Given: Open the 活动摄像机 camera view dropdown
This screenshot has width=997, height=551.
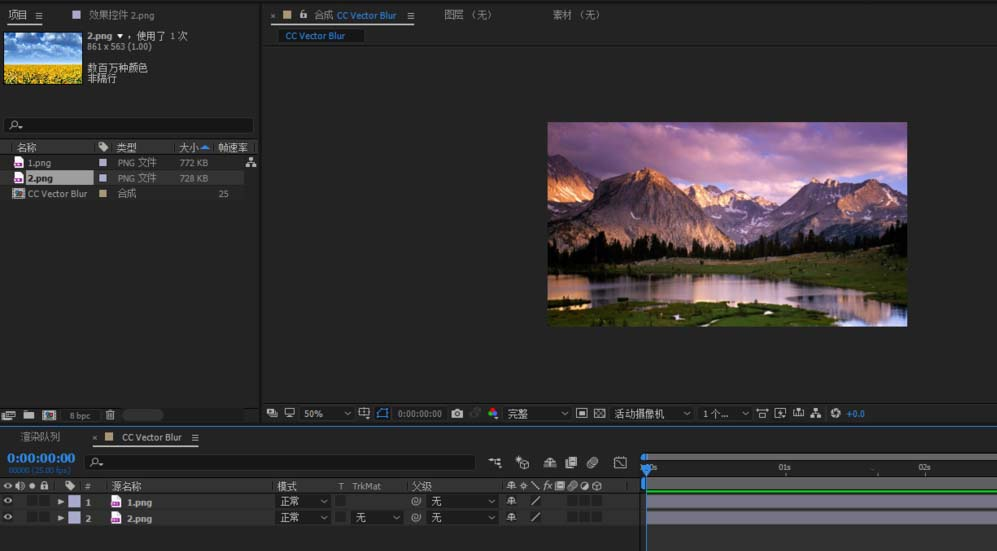Looking at the screenshot, I should (x=652, y=414).
